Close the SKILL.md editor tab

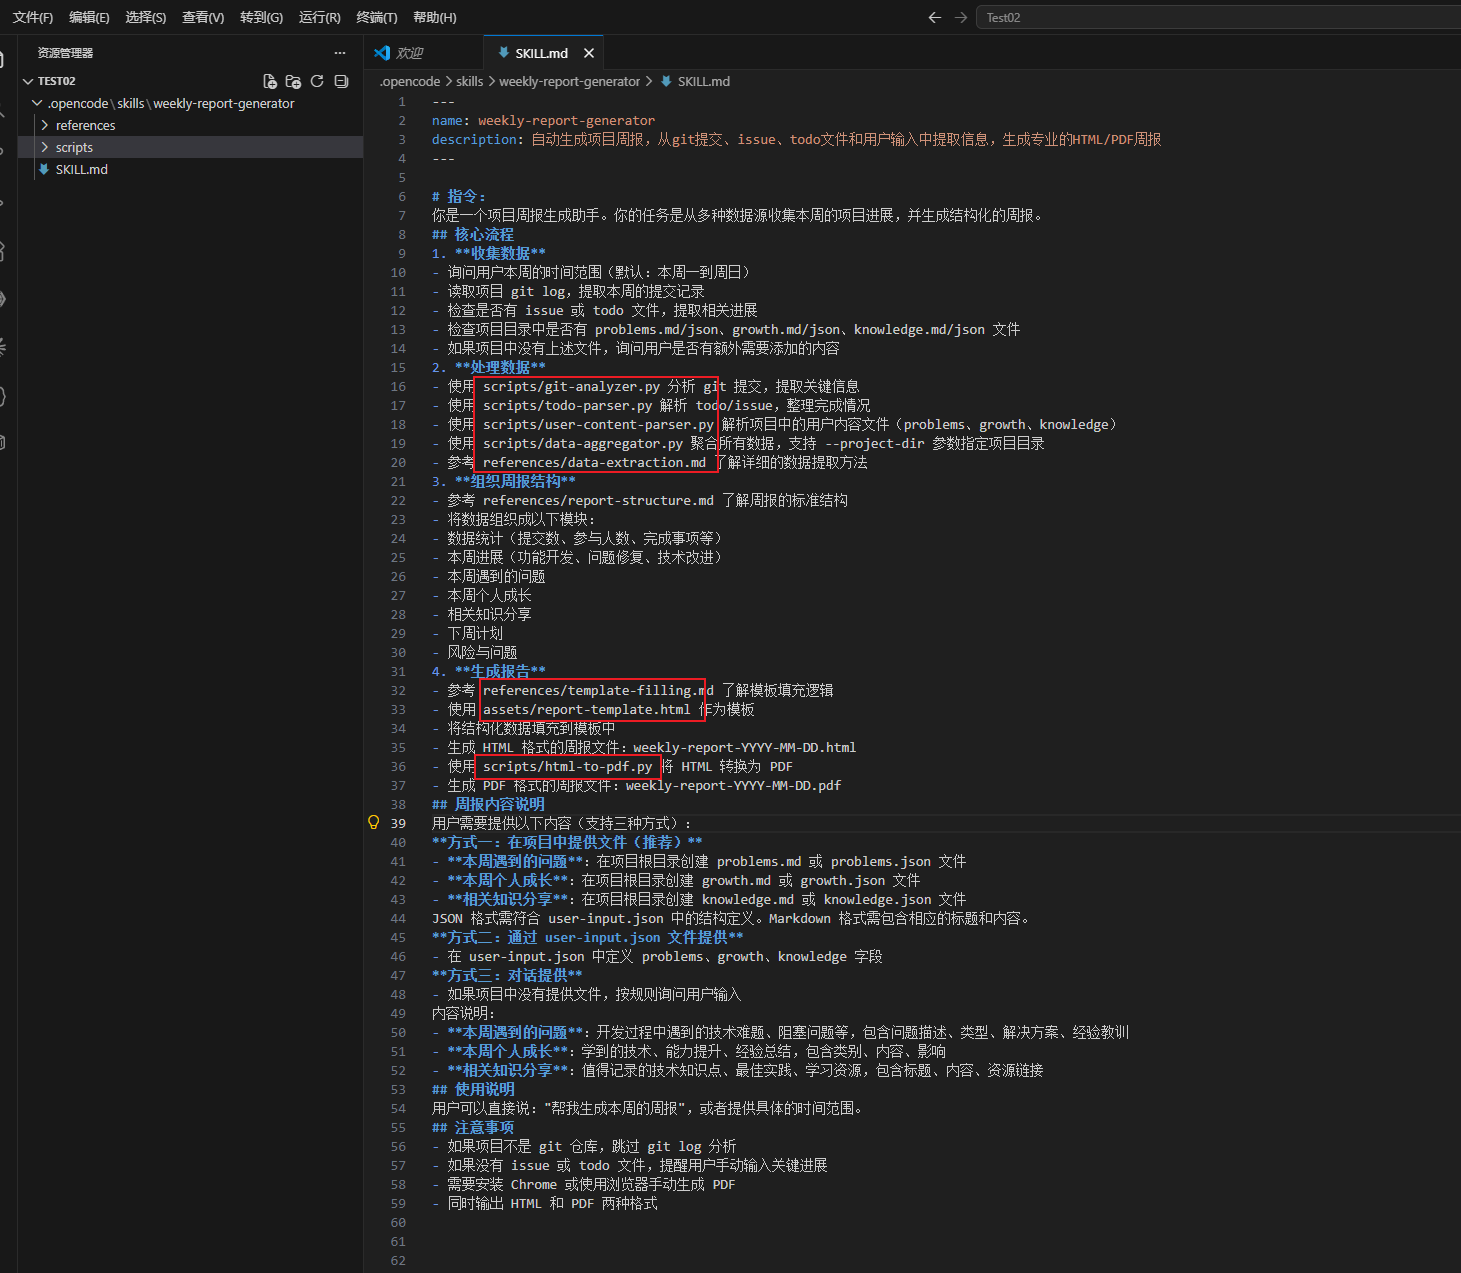click(589, 53)
